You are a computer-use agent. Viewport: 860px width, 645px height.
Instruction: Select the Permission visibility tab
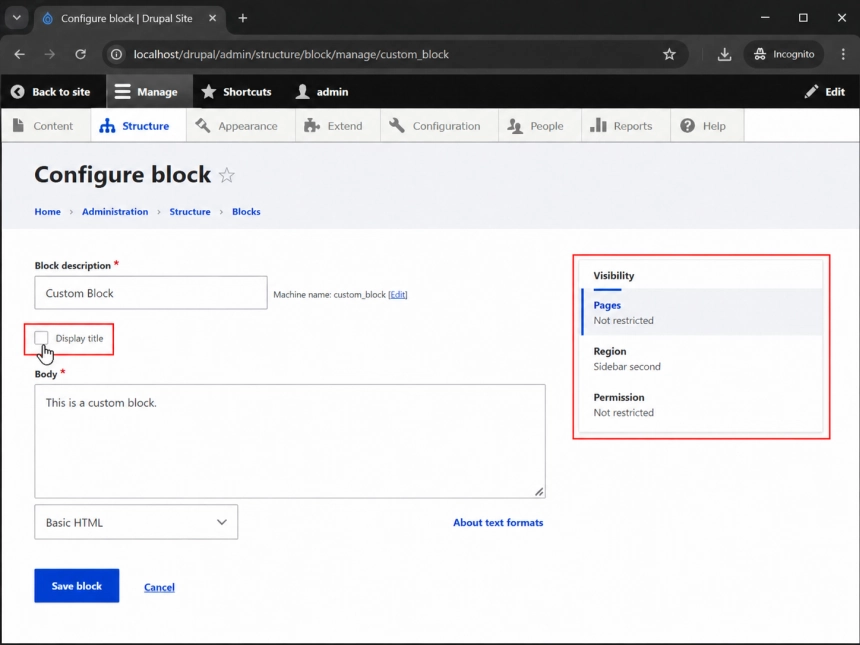702,405
